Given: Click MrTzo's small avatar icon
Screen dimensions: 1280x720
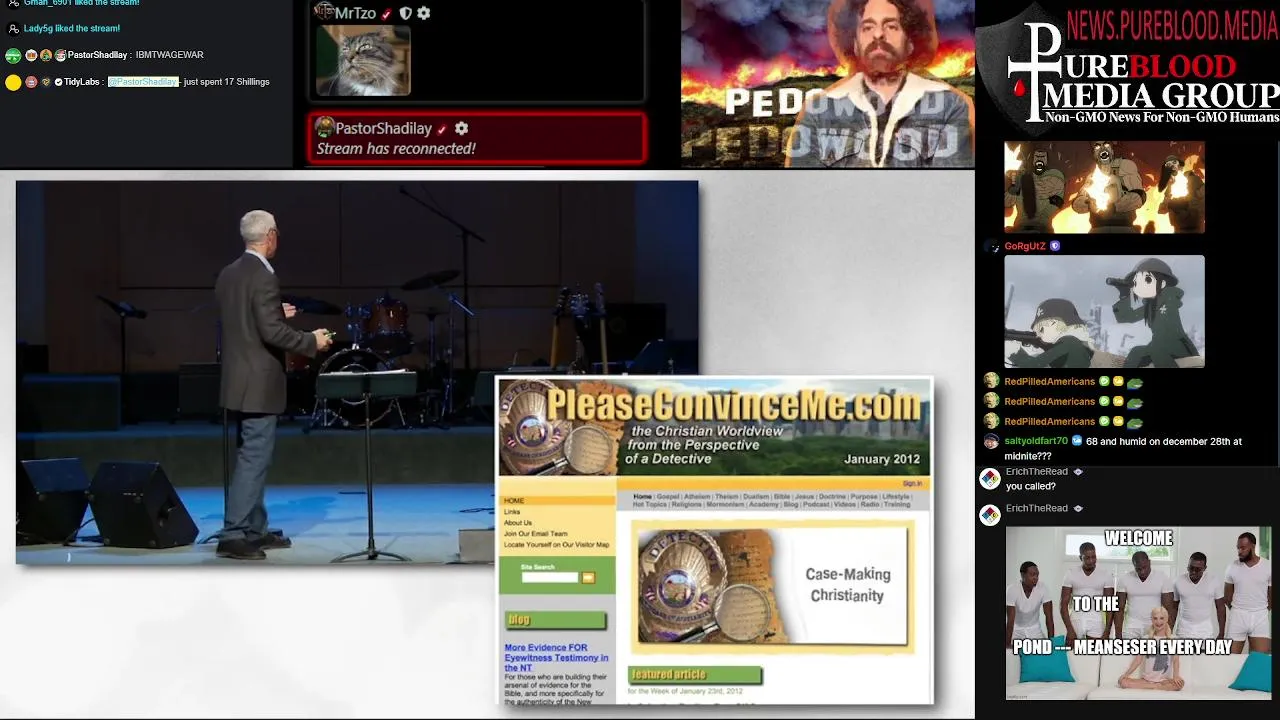Looking at the screenshot, I should coord(324,12).
